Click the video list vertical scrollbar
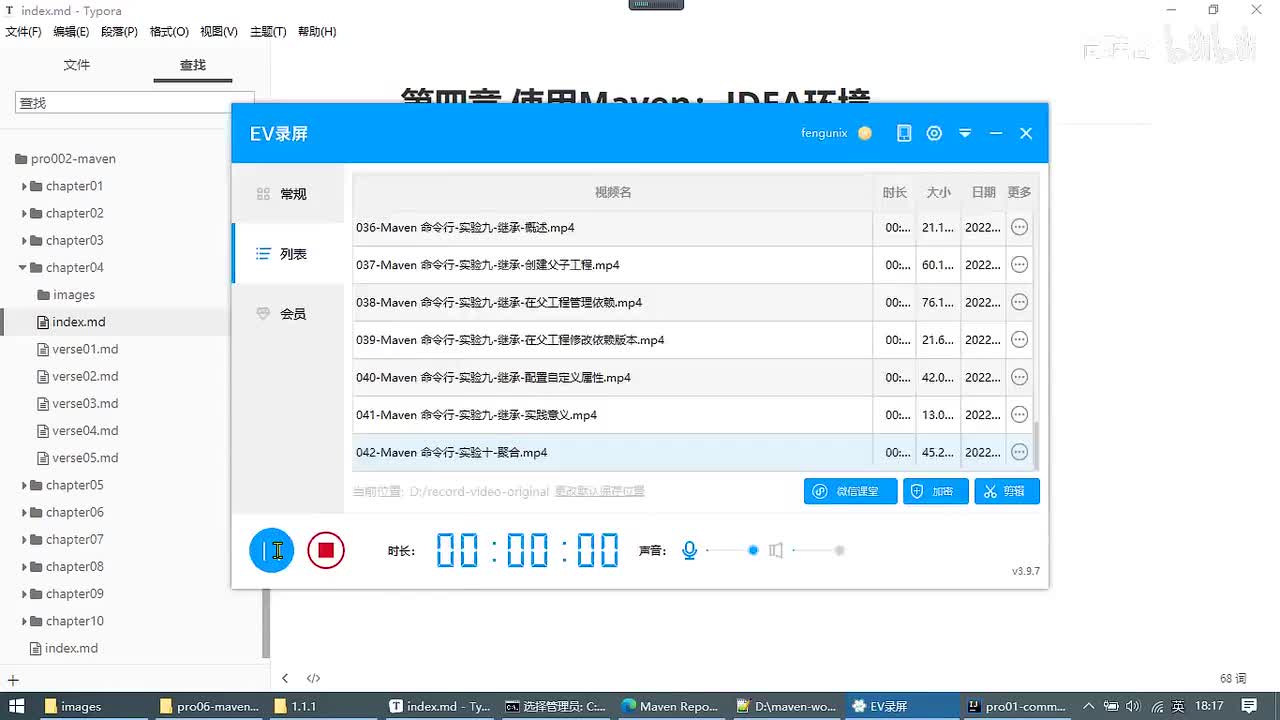 1036,445
